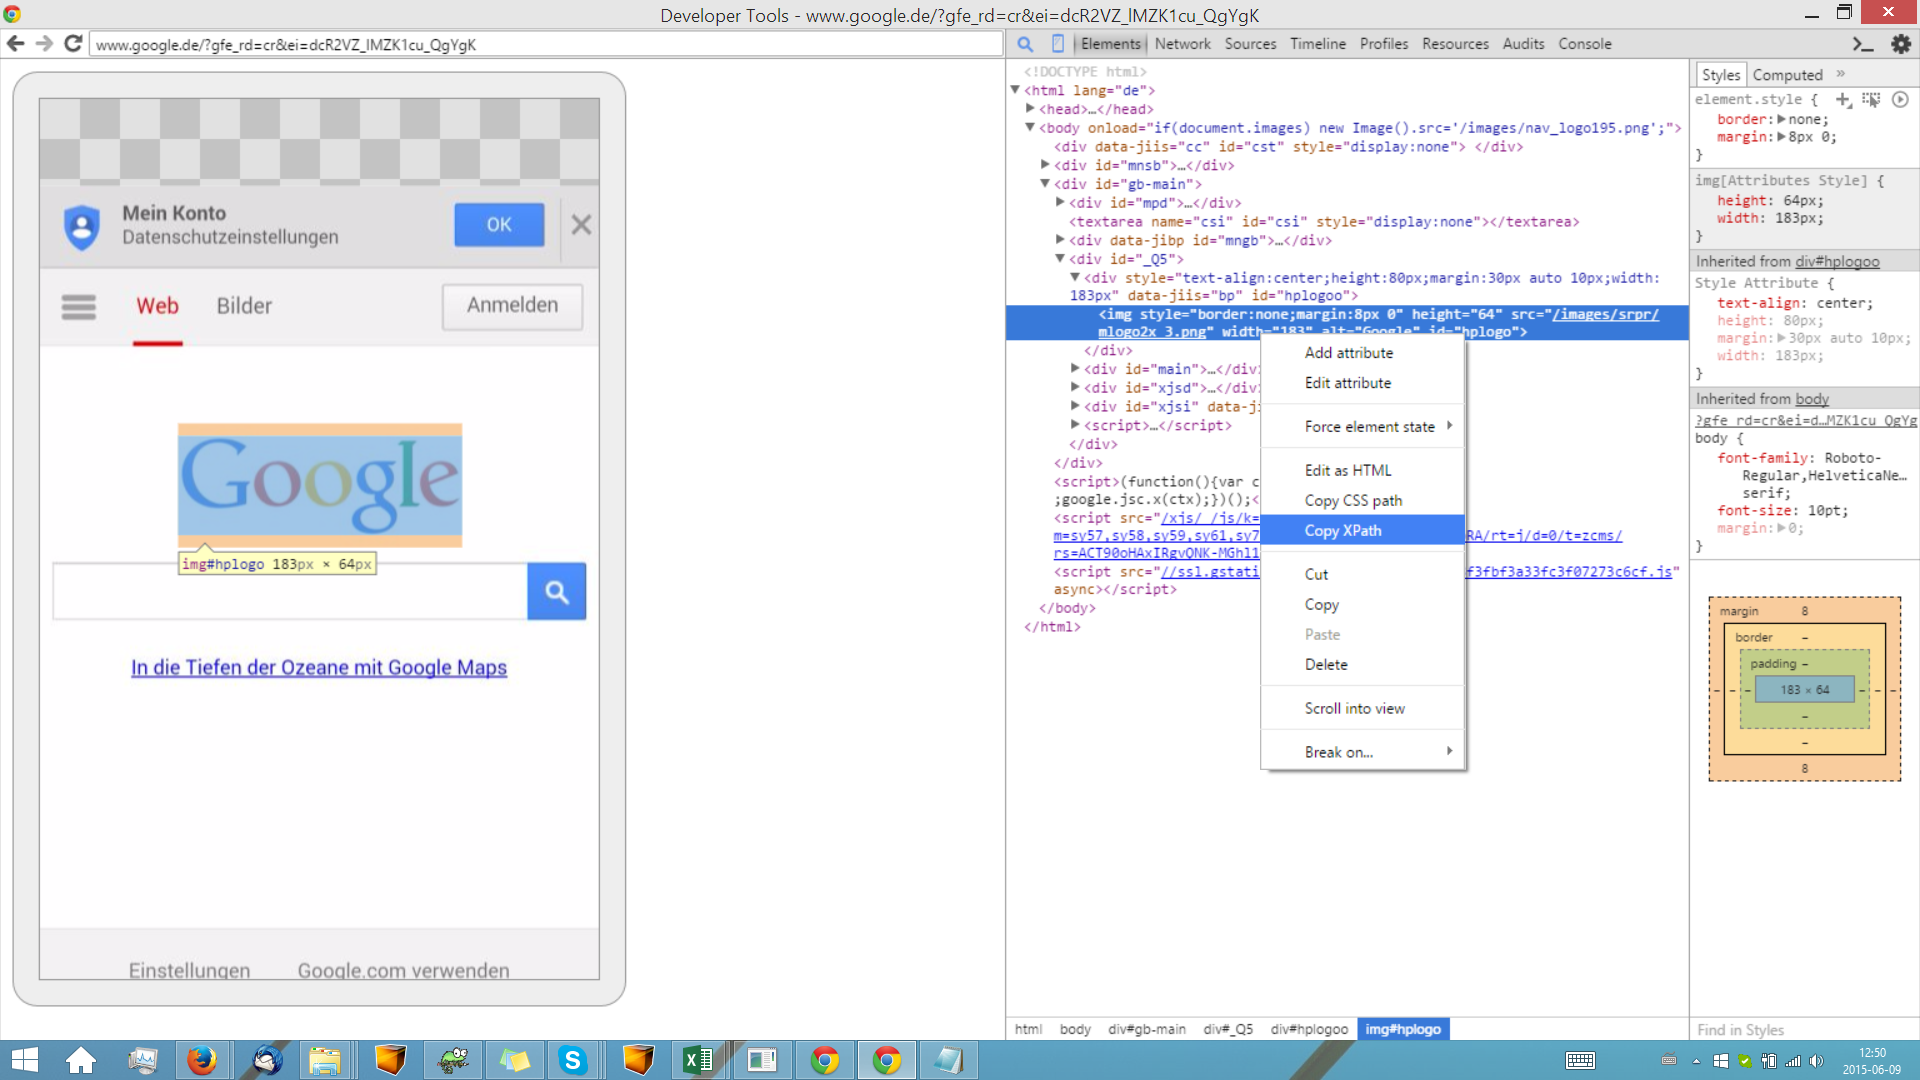Select Add attribute menu entry
1920x1080 pixels.
click(1362, 353)
